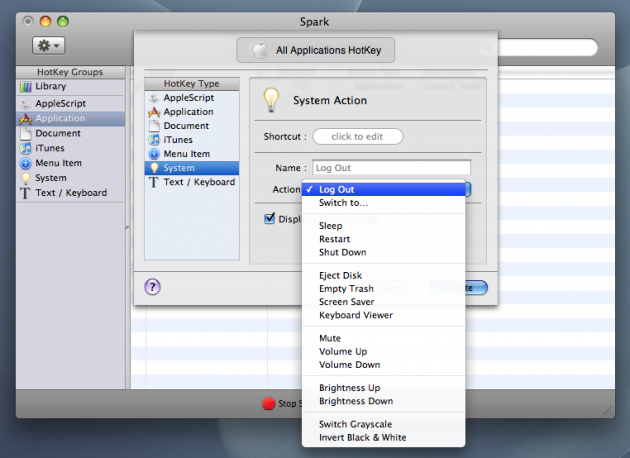The image size is (630, 458).
Task: Click the System bulb icon in HotKey Groups
Action: (x=26, y=178)
